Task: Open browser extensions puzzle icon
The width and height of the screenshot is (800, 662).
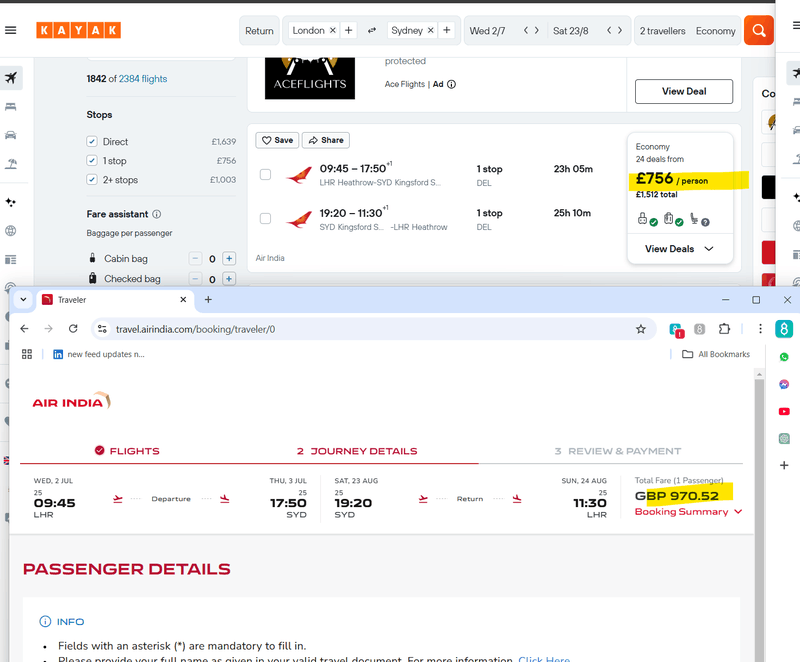Action: 724,329
